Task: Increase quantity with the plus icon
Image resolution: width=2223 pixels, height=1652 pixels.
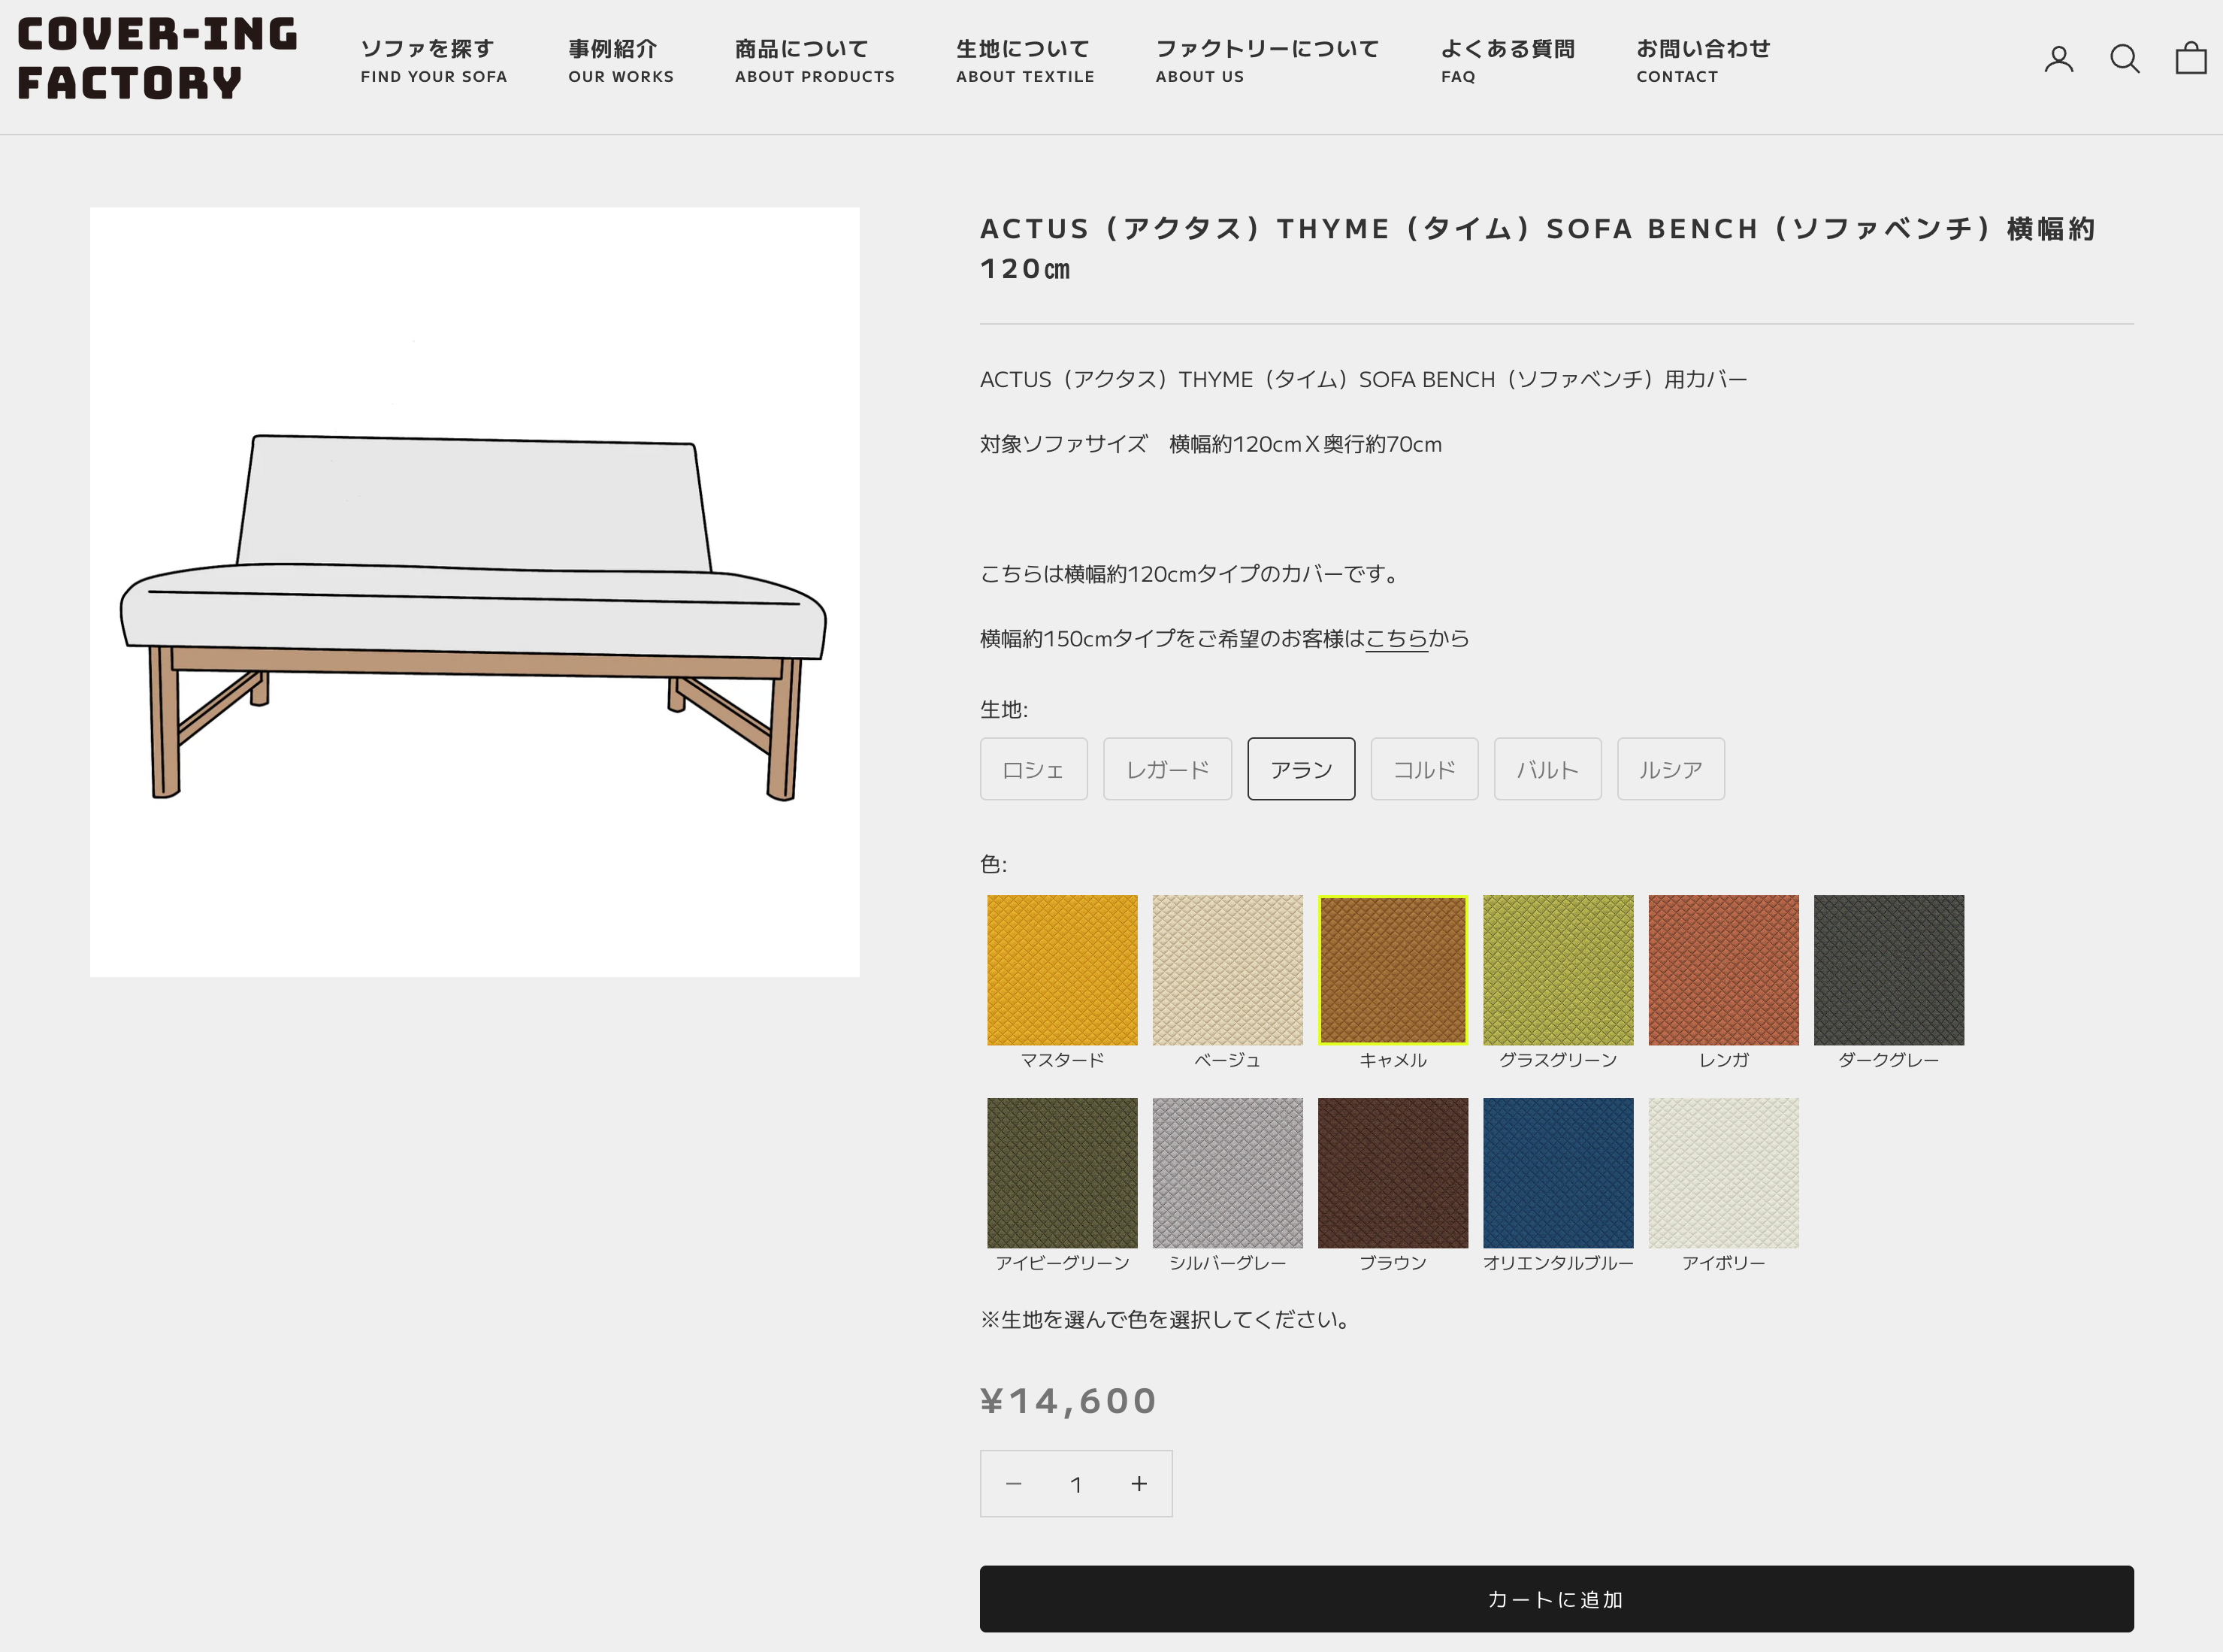Action: [1138, 1484]
